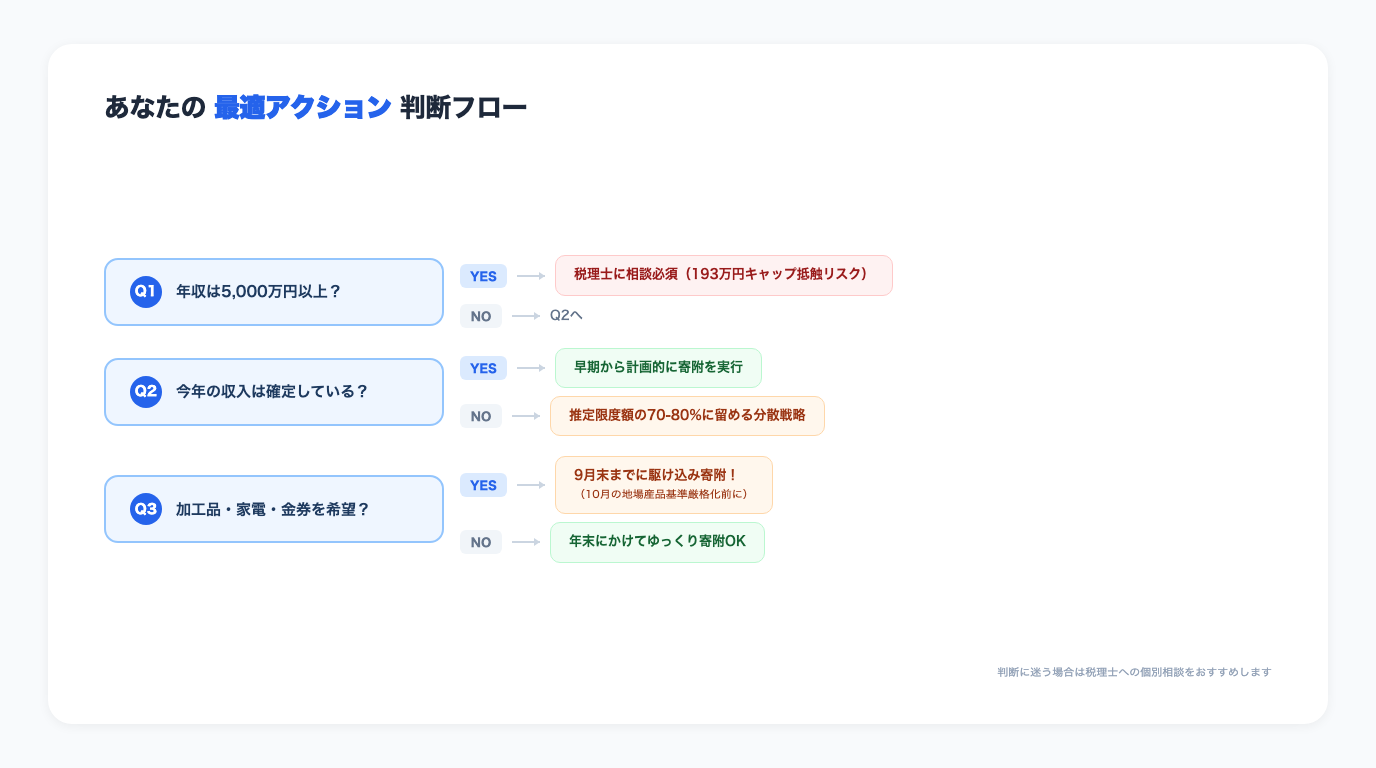Click the footer note about 税理士への個別相談

[1133, 671]
